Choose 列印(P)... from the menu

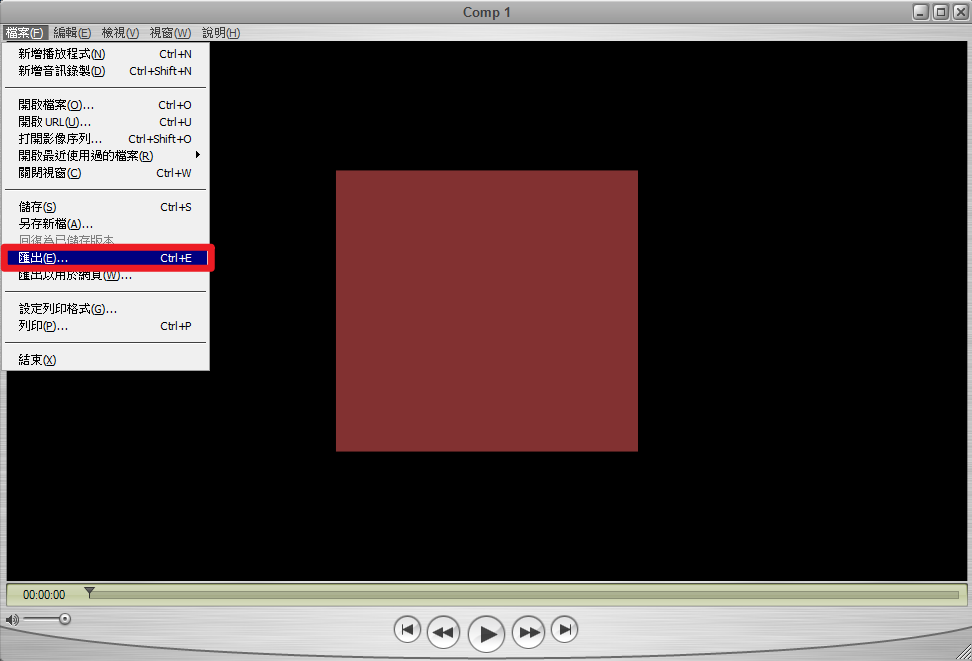(x=105, y=326)
